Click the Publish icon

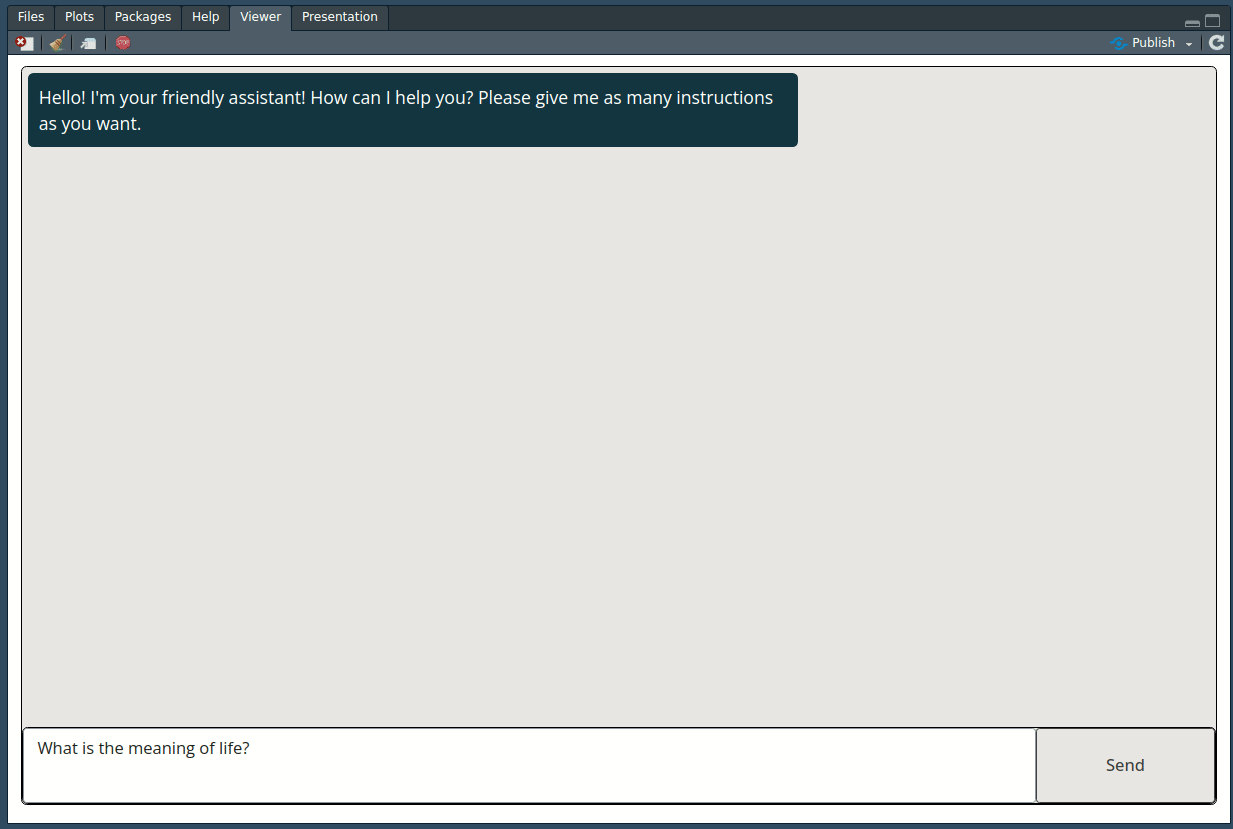point(1119,43)
